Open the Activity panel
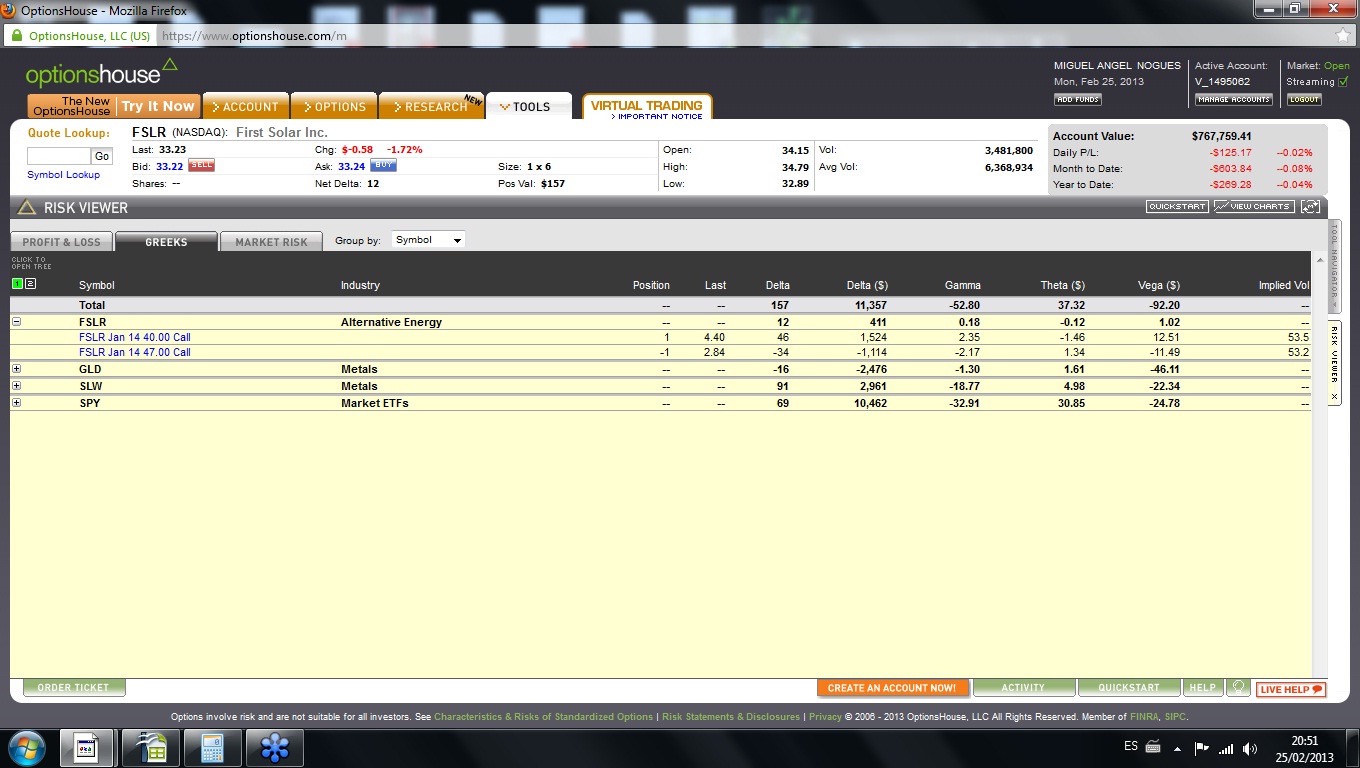This screenshot has height=768, width=1360. point(1024,688)
